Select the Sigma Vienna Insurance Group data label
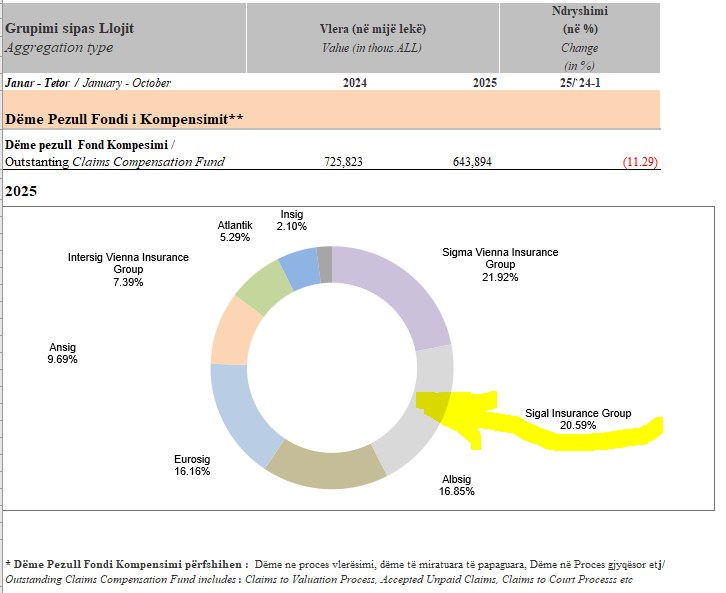This screenshot has width=726, height=593. click(500, 265)
